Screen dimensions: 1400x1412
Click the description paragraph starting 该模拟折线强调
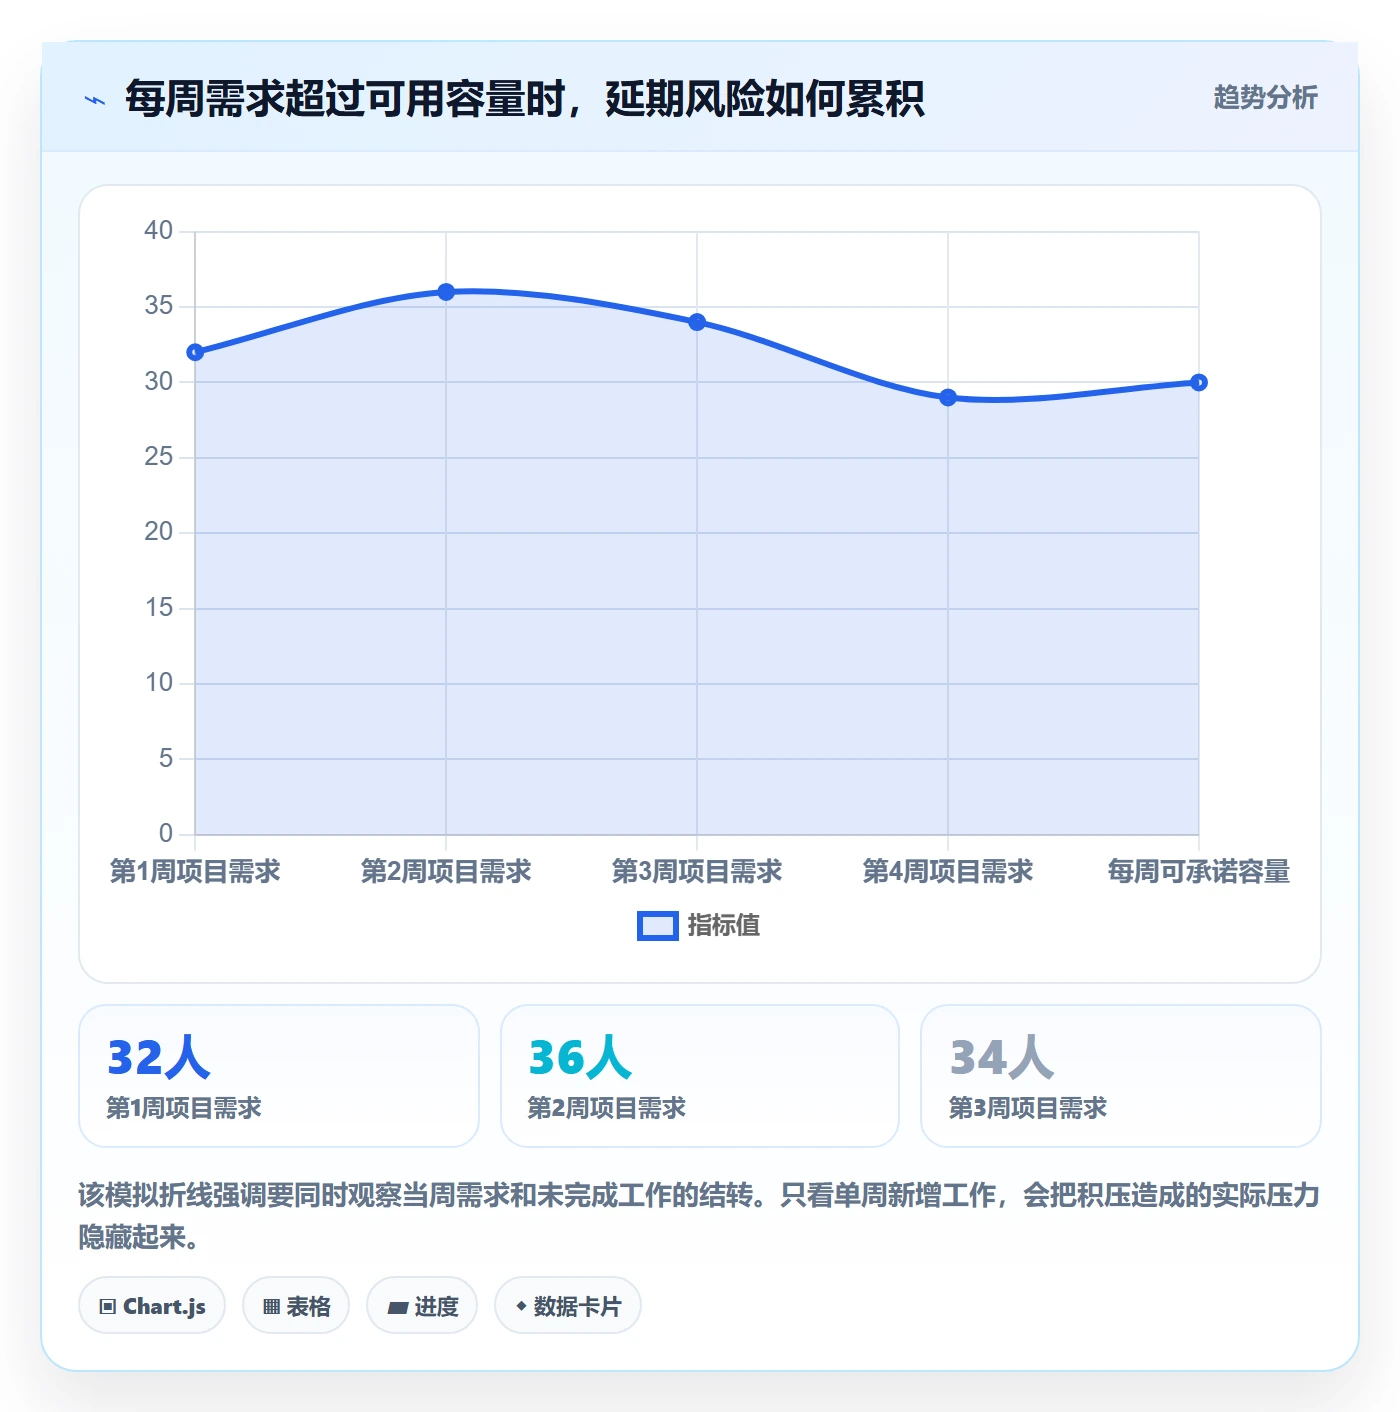700,1216
